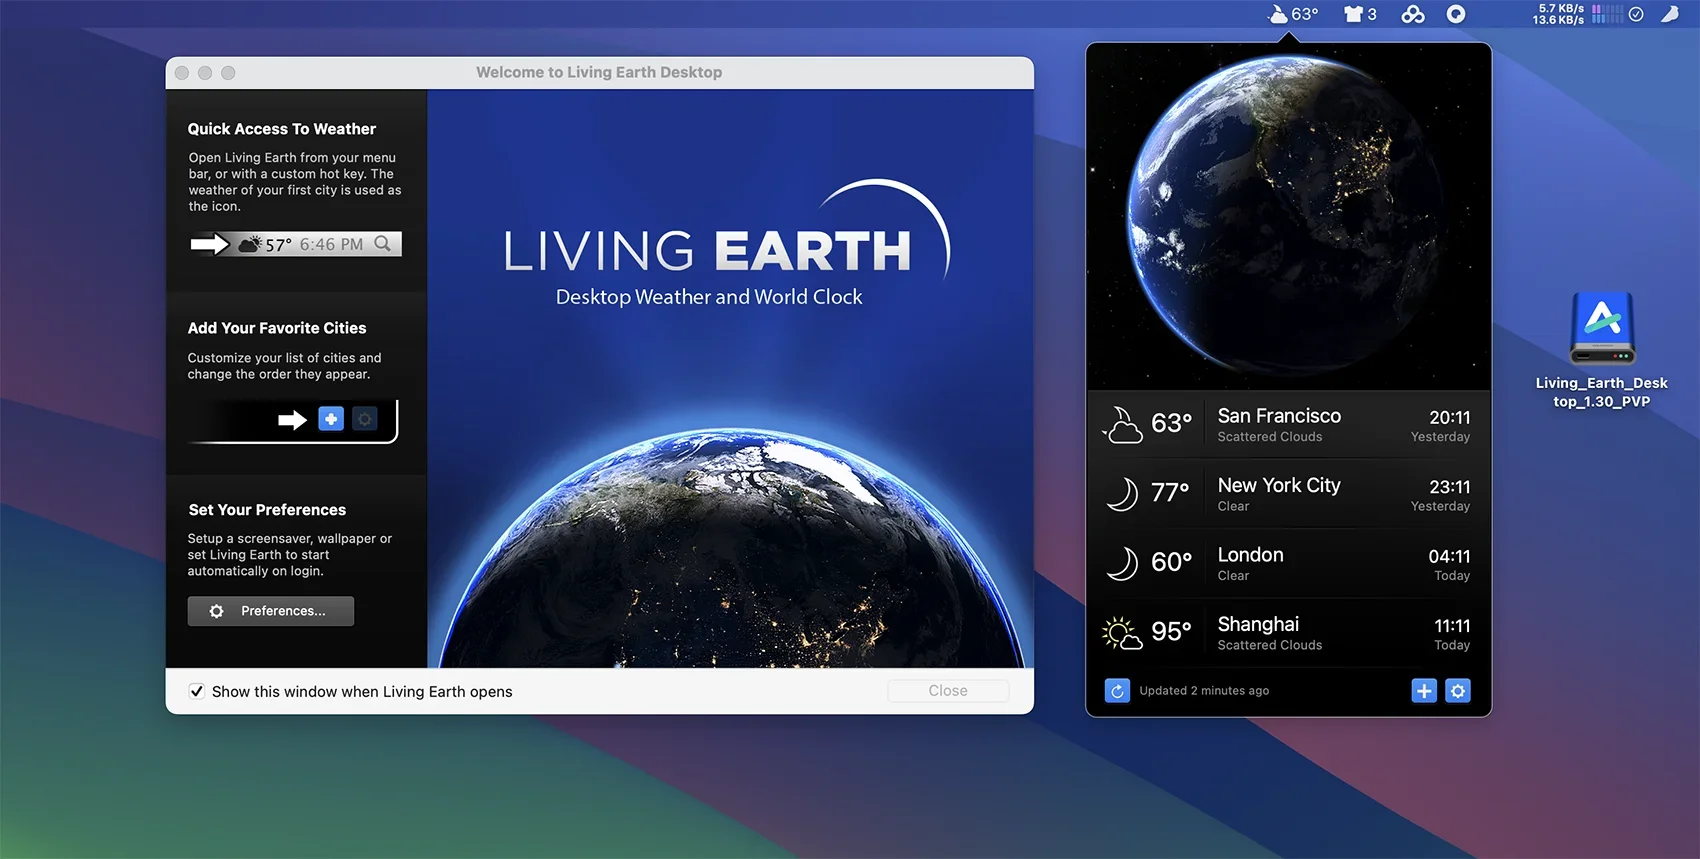Click Shanghai sun and cloud weather icon
Image resolution: width=1700 pixels, height=859 pixels.
click(x=1122, y=633)
